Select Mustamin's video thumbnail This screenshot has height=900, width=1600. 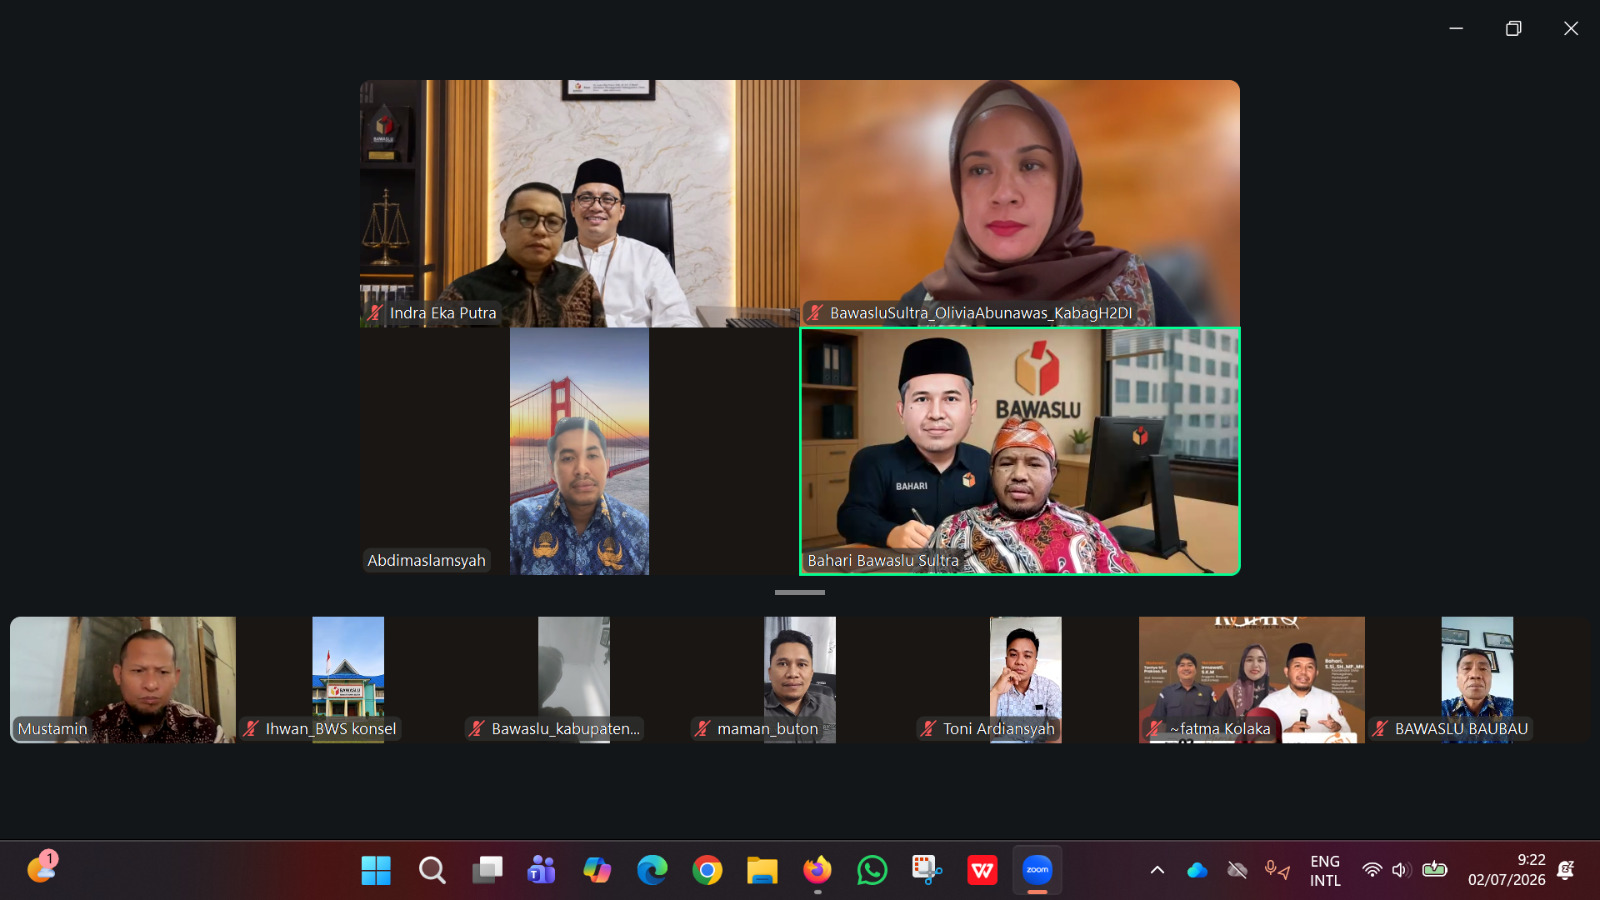tap(123, 680)
